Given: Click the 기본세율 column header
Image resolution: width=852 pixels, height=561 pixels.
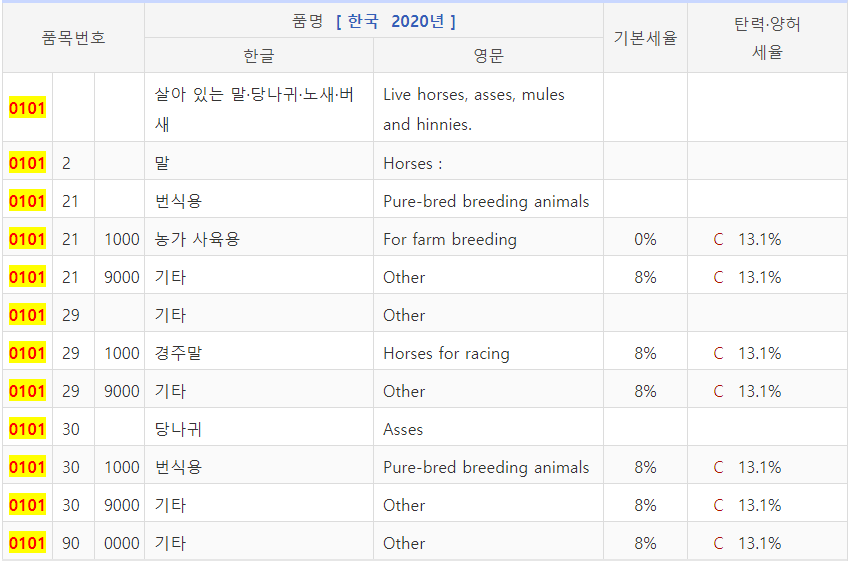Looking at the screenshot, I should pyautogui.click(x=645, y=38).
